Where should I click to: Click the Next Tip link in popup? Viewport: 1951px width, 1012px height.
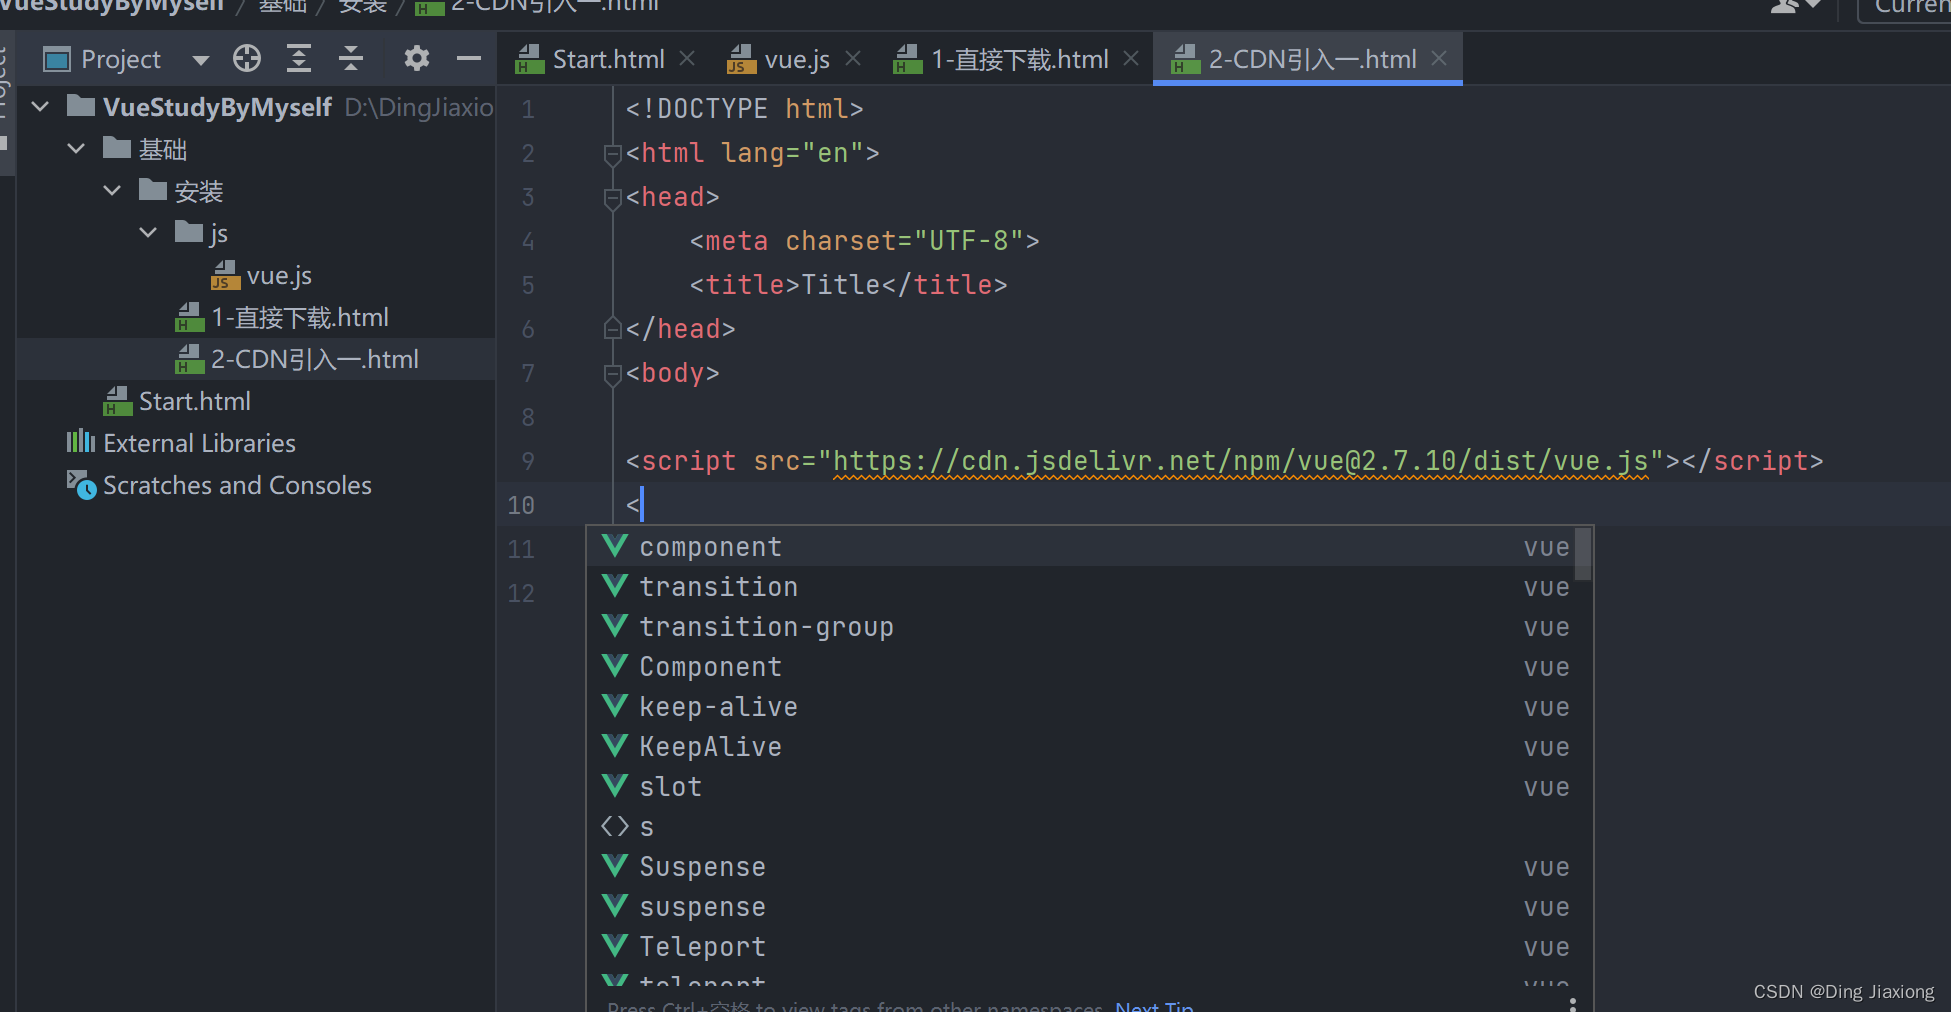point(1153,1005)
